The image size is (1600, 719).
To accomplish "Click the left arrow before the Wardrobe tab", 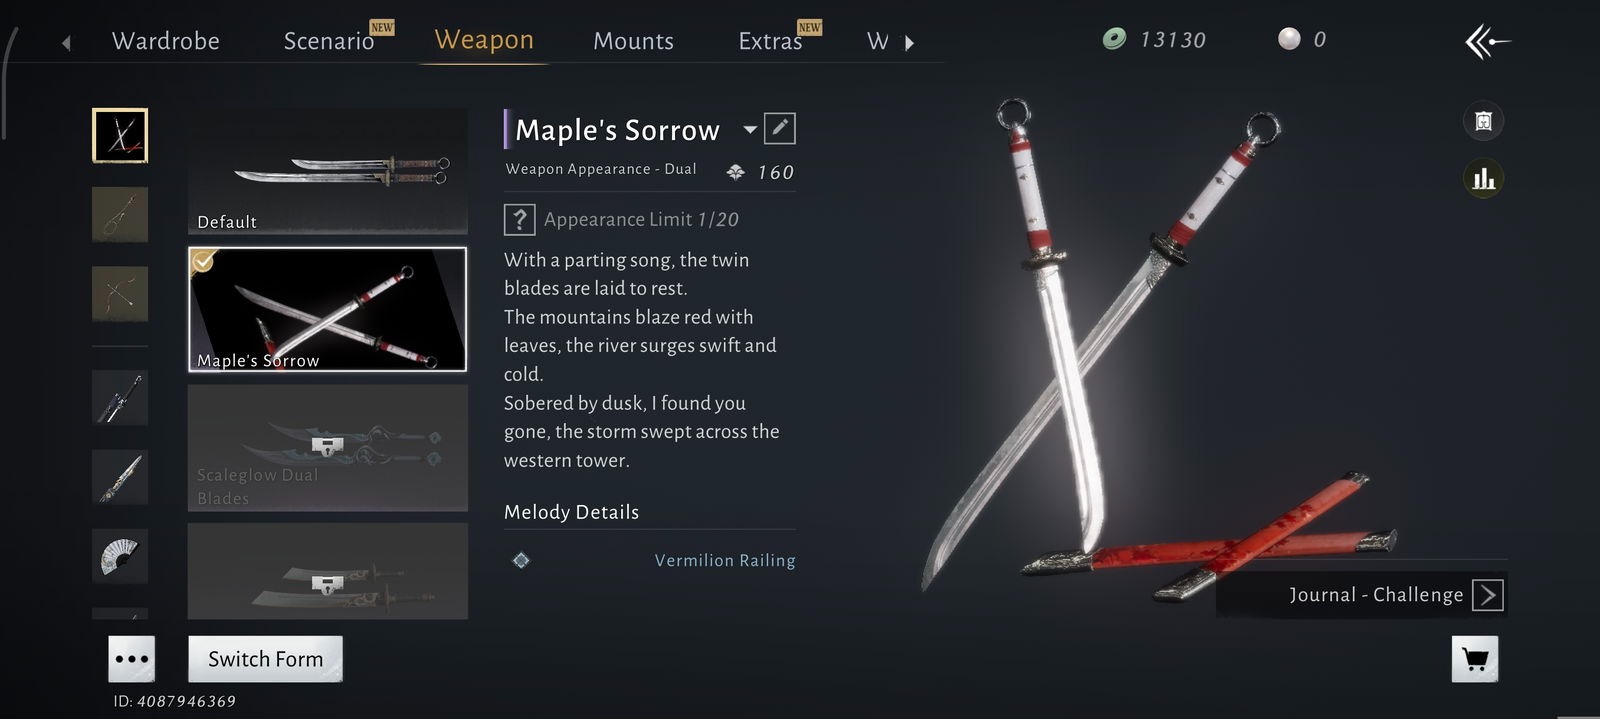I will pyautogui.click(x=66, y=42).
